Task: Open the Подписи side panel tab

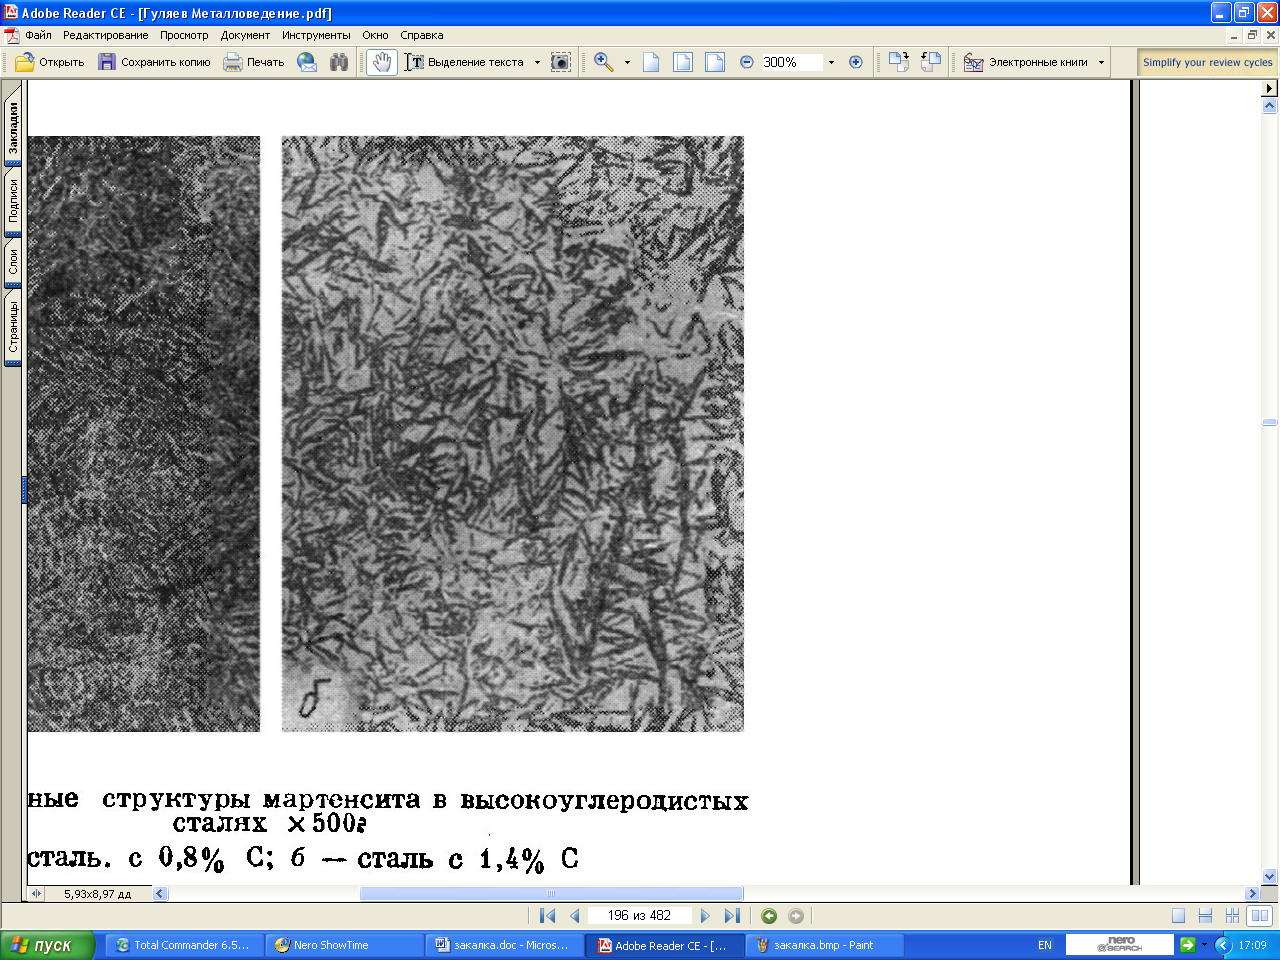Action: pos(13,202)
